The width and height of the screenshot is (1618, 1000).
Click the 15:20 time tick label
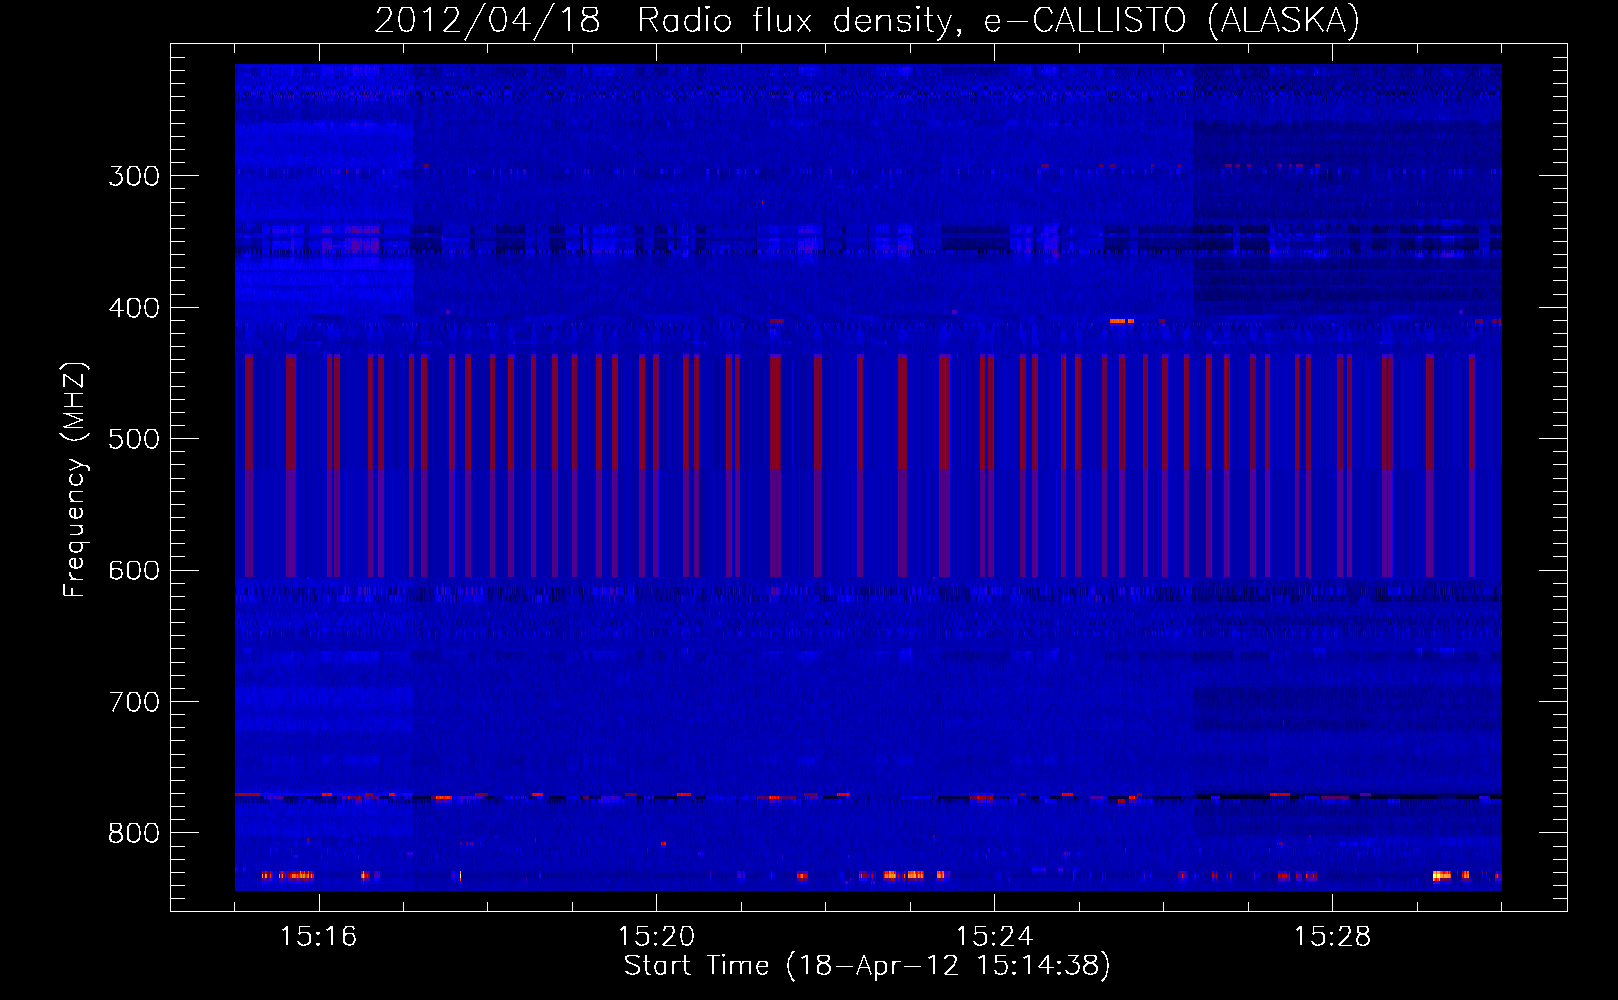pyautogui.click(x=656, y=936)
